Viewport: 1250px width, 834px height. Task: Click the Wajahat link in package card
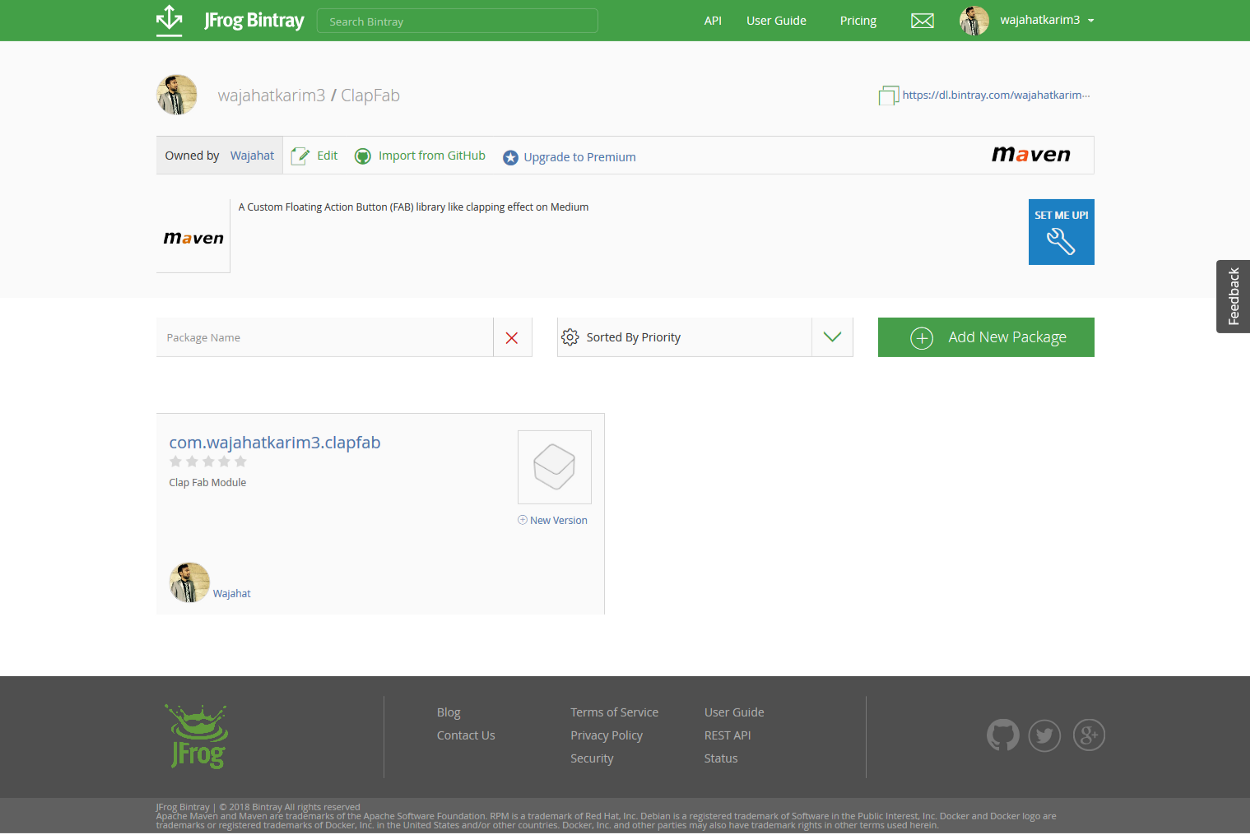point(232,593)
